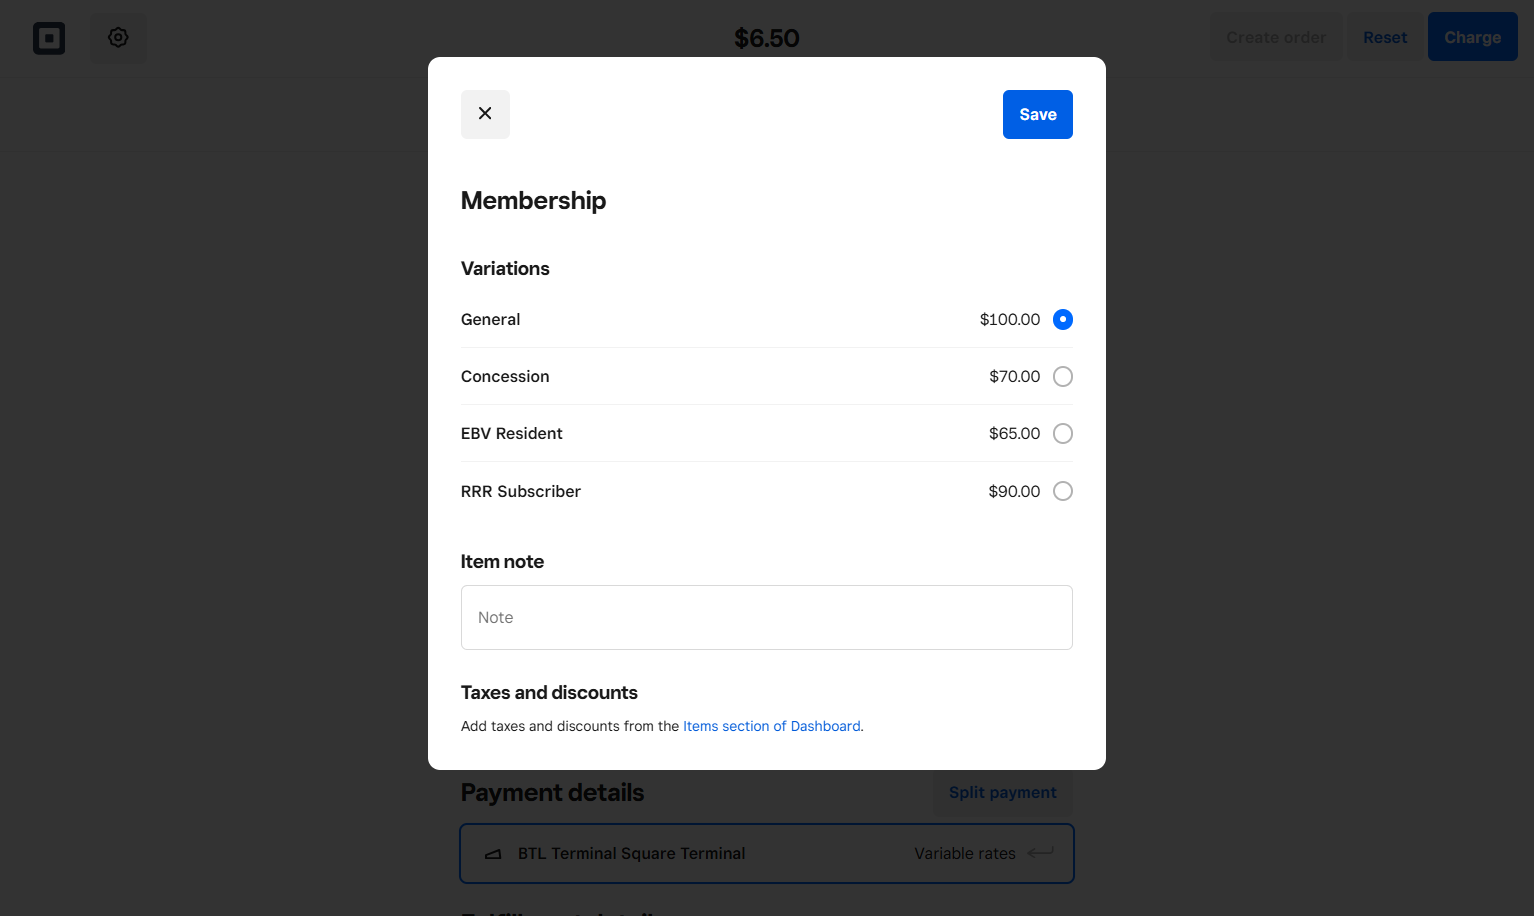Viewport: 1534px width, 916px height.
Task: Choose the EBV Resident radio option
Action: [1063, 434]
